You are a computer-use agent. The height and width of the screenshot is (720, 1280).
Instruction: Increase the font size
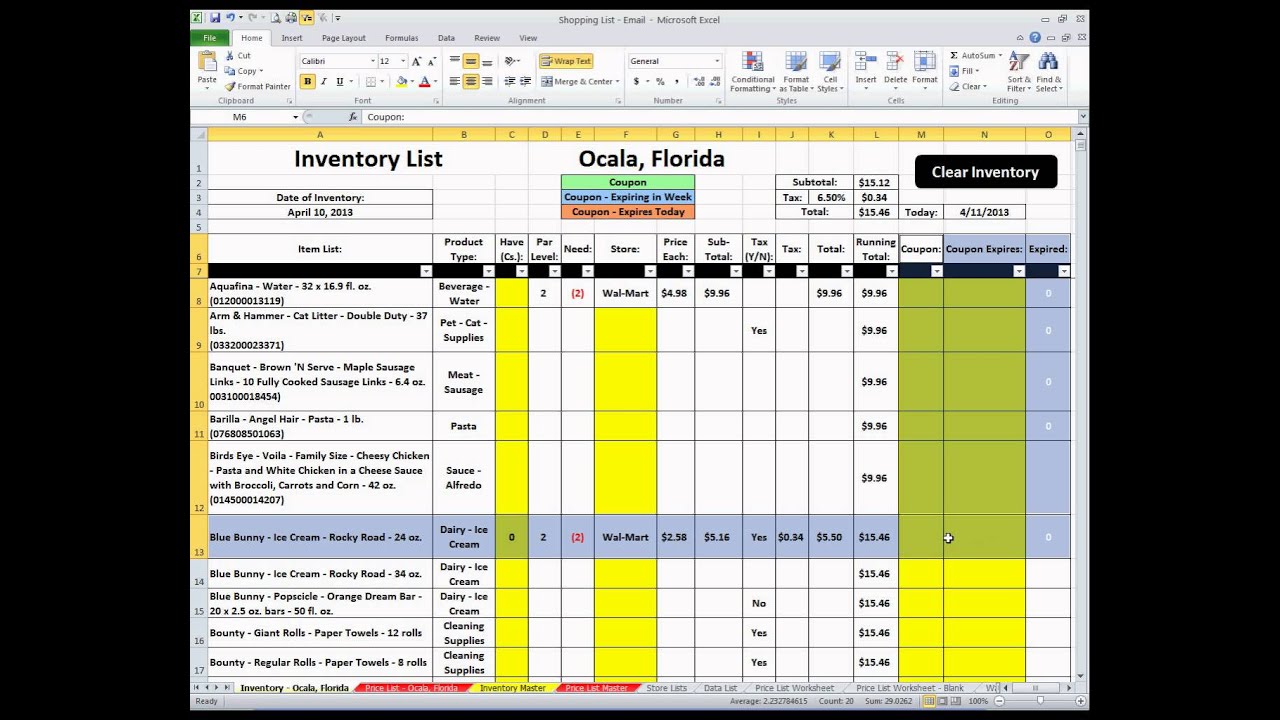(x=416, y=61)
